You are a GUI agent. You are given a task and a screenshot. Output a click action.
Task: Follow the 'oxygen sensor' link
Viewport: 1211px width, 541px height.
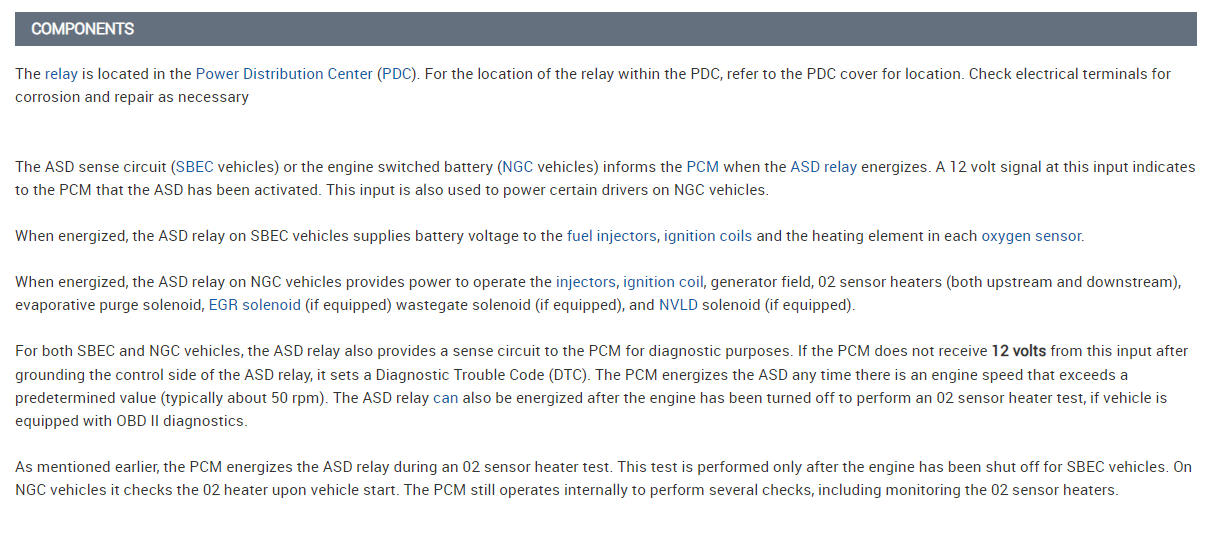point(1031,237)
